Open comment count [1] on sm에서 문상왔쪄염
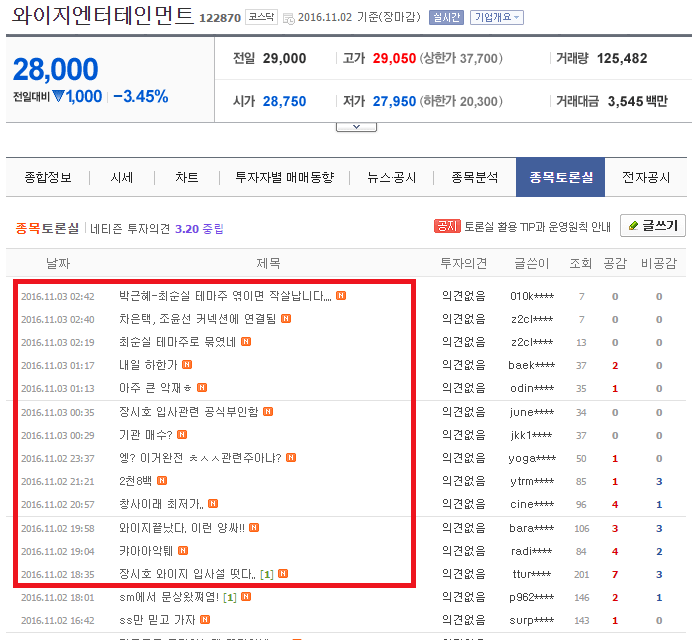Viewport: 692px width, 640px height. coord(230,598)
